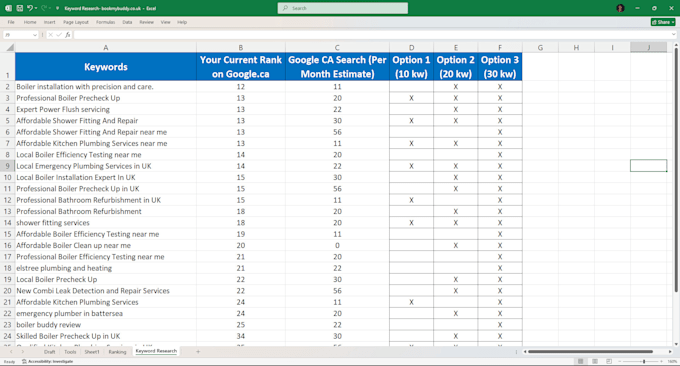Click the zoom slider handle
The width and height of the screenshot is (680, 366).
tap(644, 361)
